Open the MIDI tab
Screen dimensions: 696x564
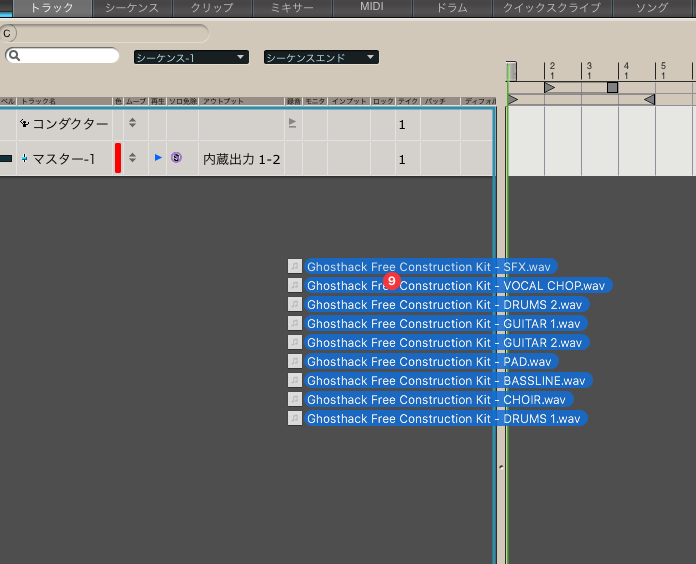[372, 8]
